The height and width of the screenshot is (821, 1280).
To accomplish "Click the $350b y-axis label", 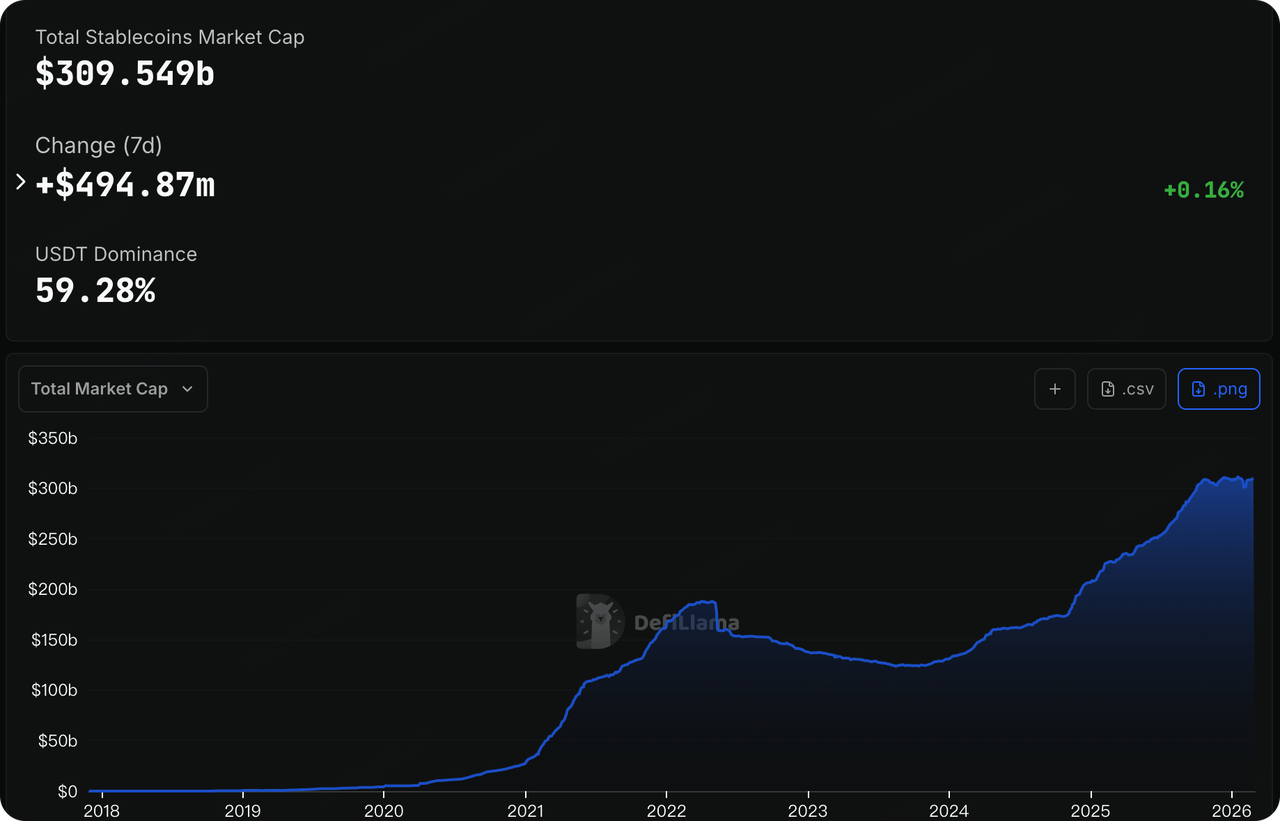I will (x=53, y=438).
